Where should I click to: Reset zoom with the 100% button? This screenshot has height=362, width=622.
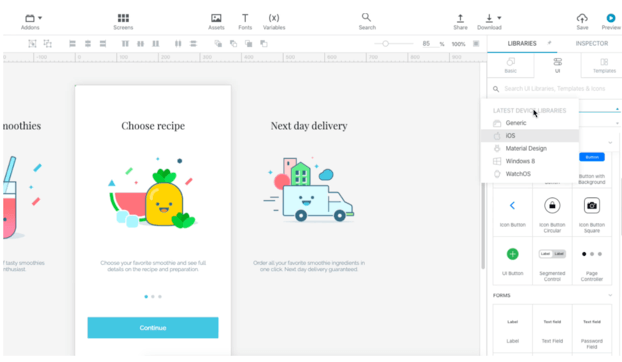tap(458, 44)
